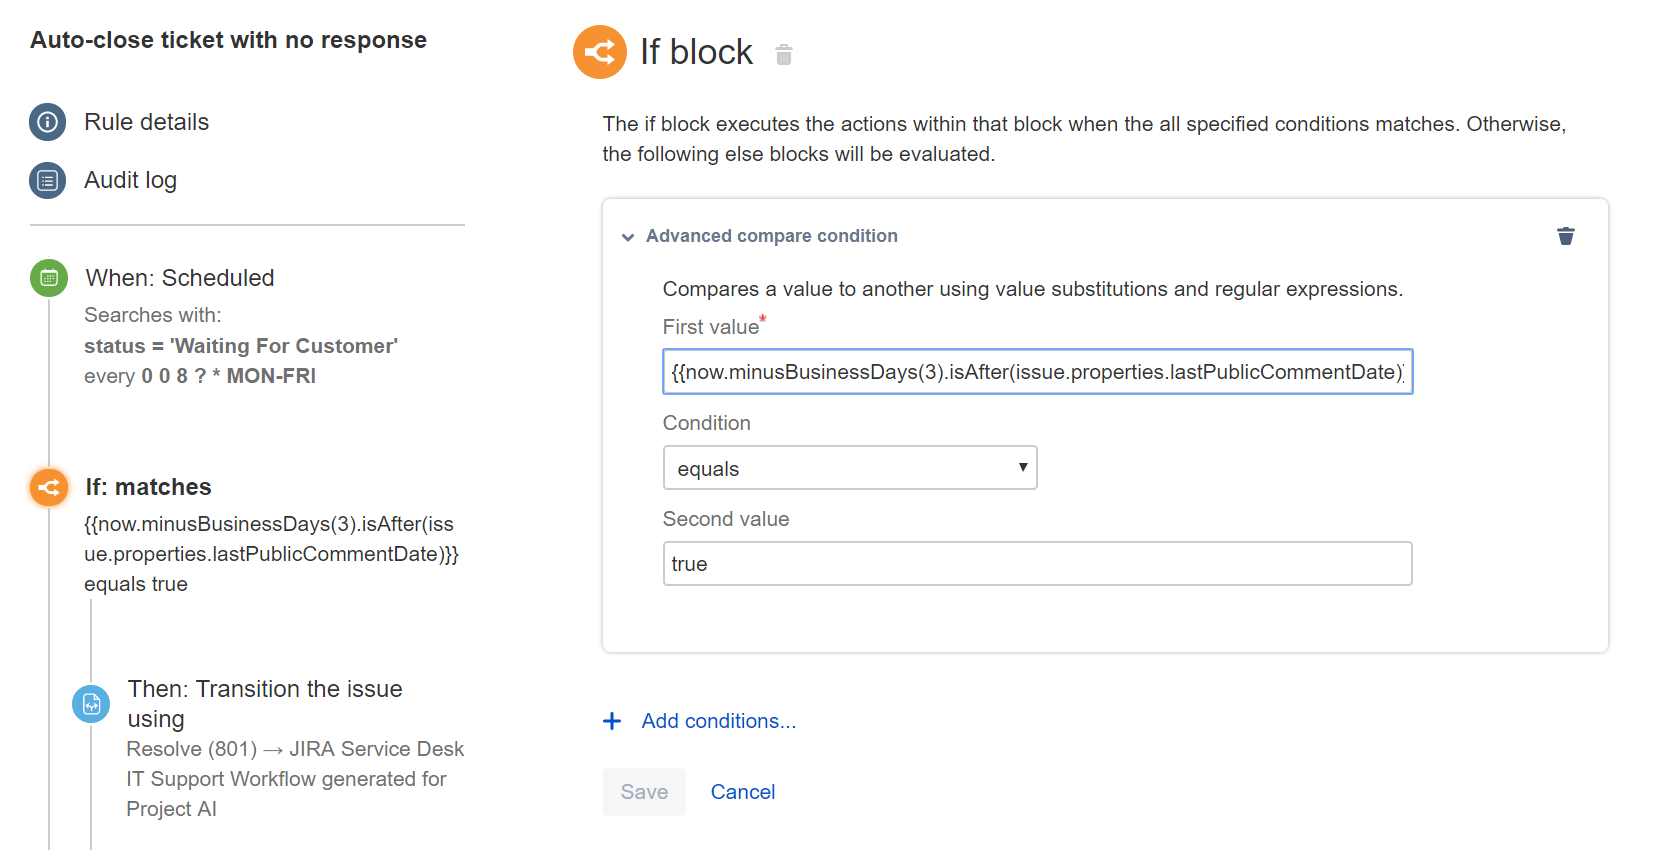
Task: Select the orange If matches branch icon
Action: click(x=49, y=487)
